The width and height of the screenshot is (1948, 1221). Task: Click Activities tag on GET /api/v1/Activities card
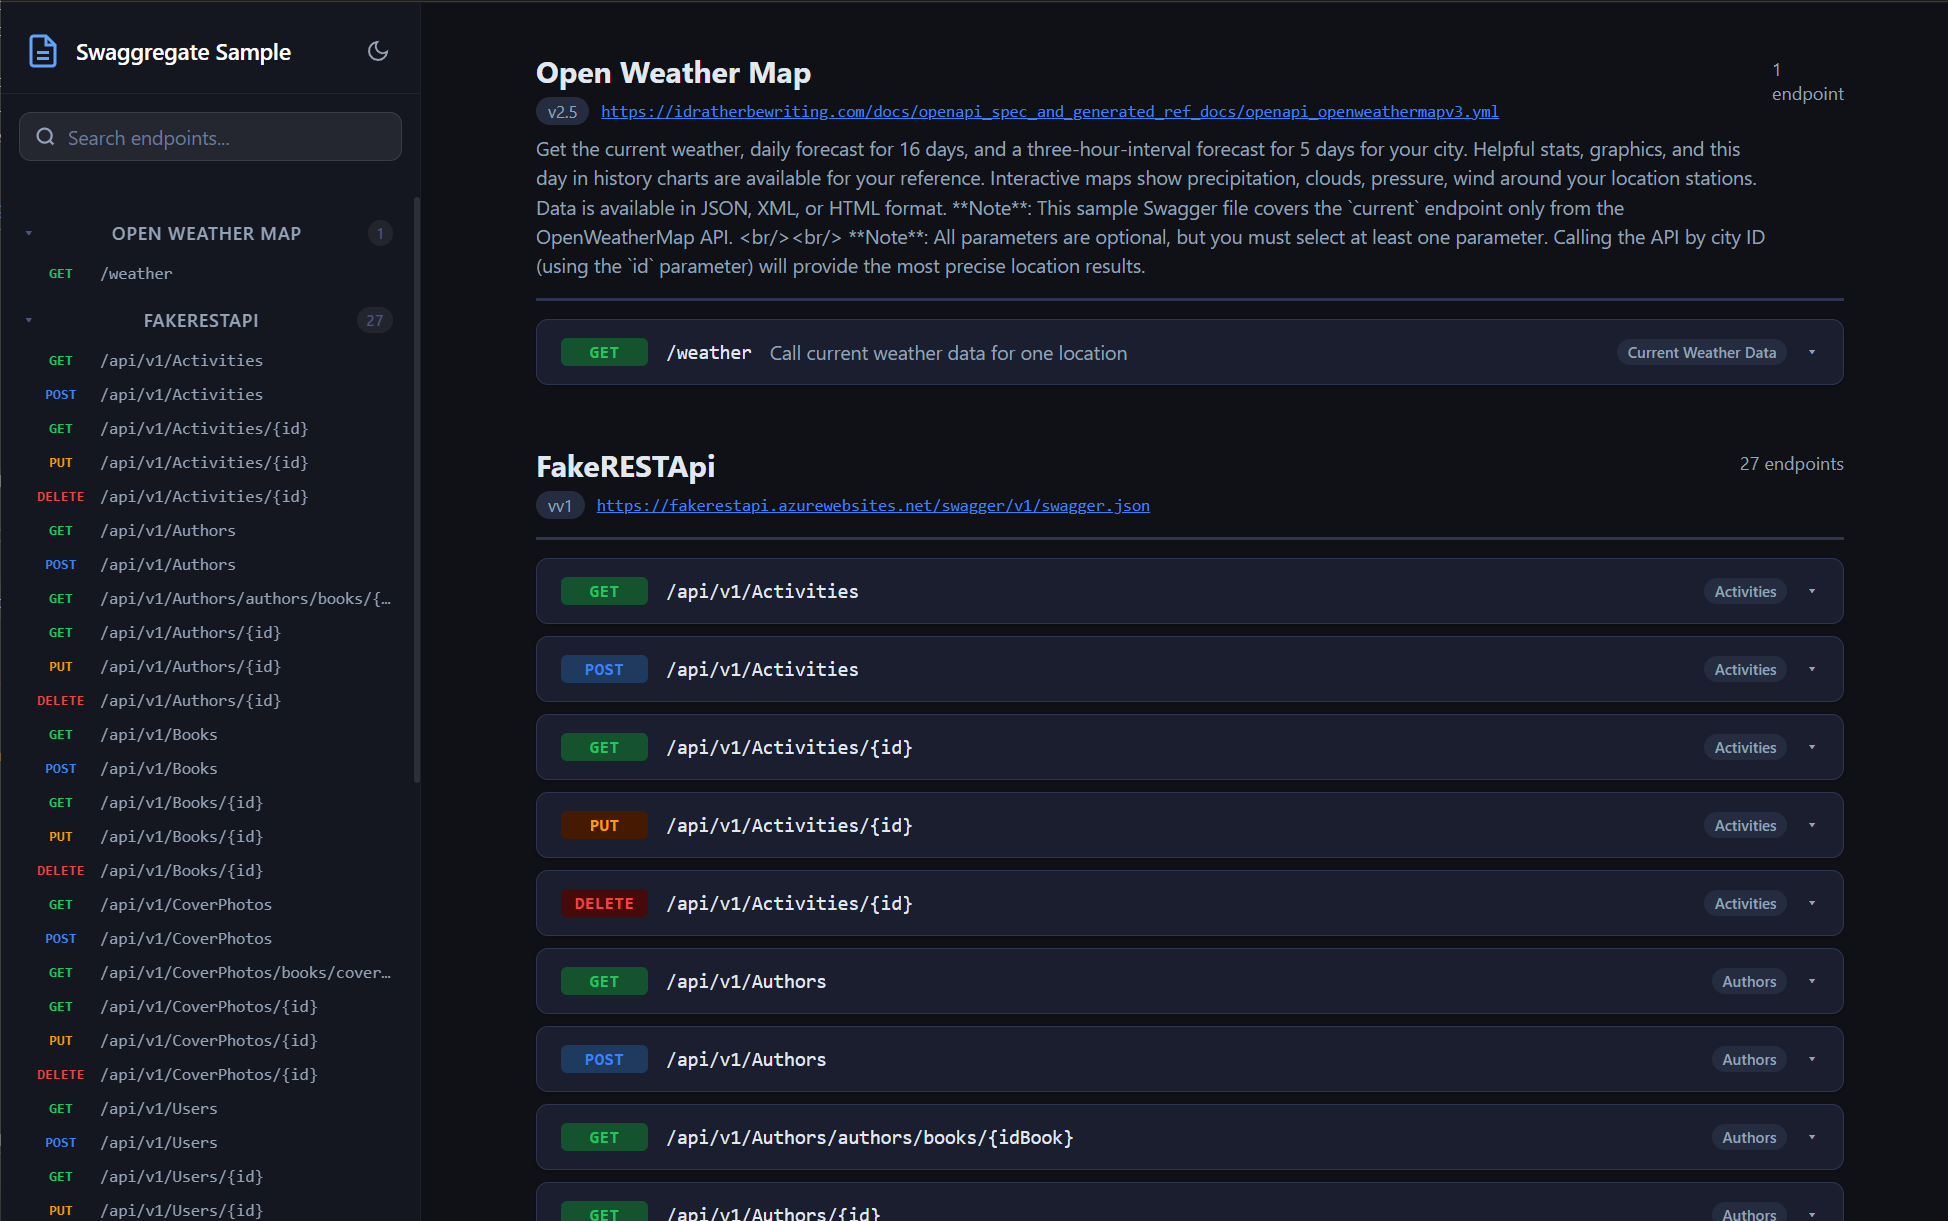coord(1745,591)
